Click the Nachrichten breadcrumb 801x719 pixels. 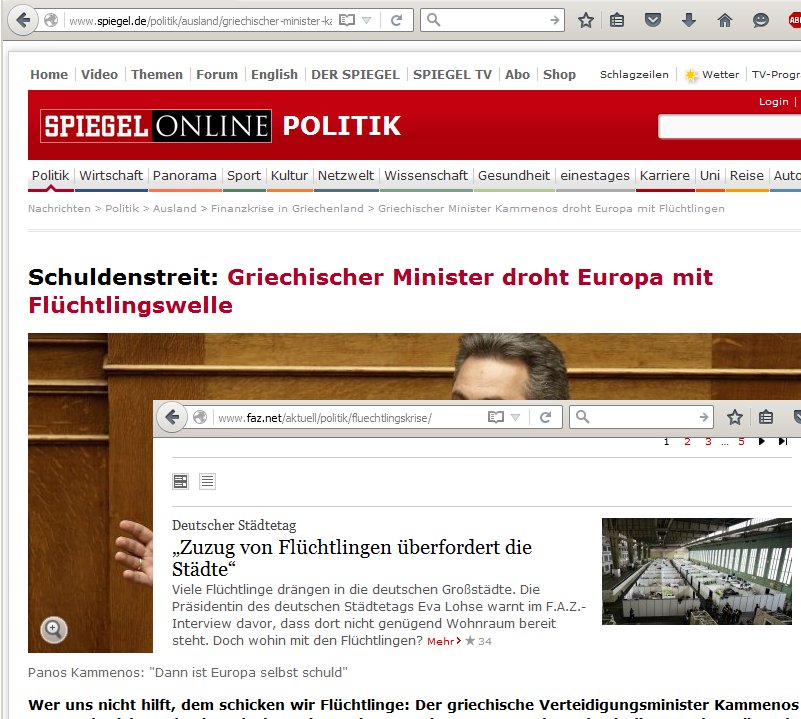click(59, 208)
